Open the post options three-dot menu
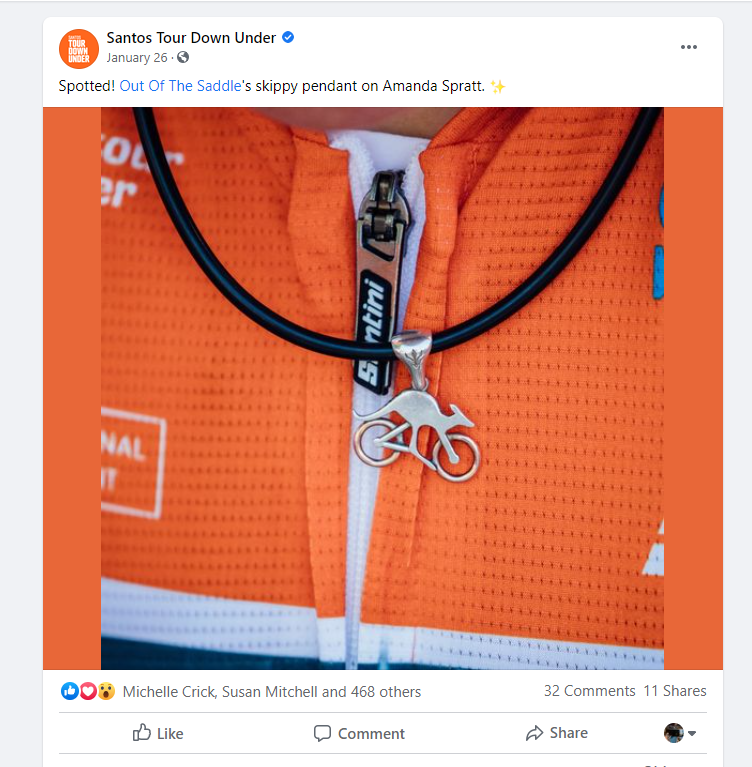752x767 pixels. 688,47
